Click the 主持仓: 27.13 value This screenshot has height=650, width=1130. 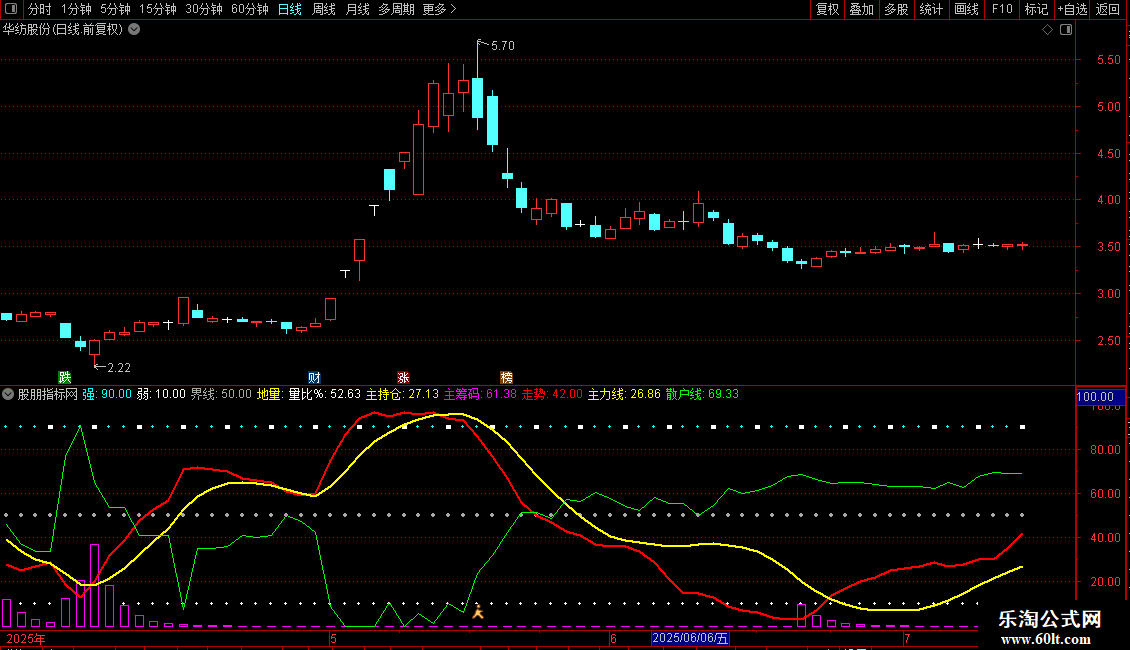pyautogui.click(x=402, y=394)
